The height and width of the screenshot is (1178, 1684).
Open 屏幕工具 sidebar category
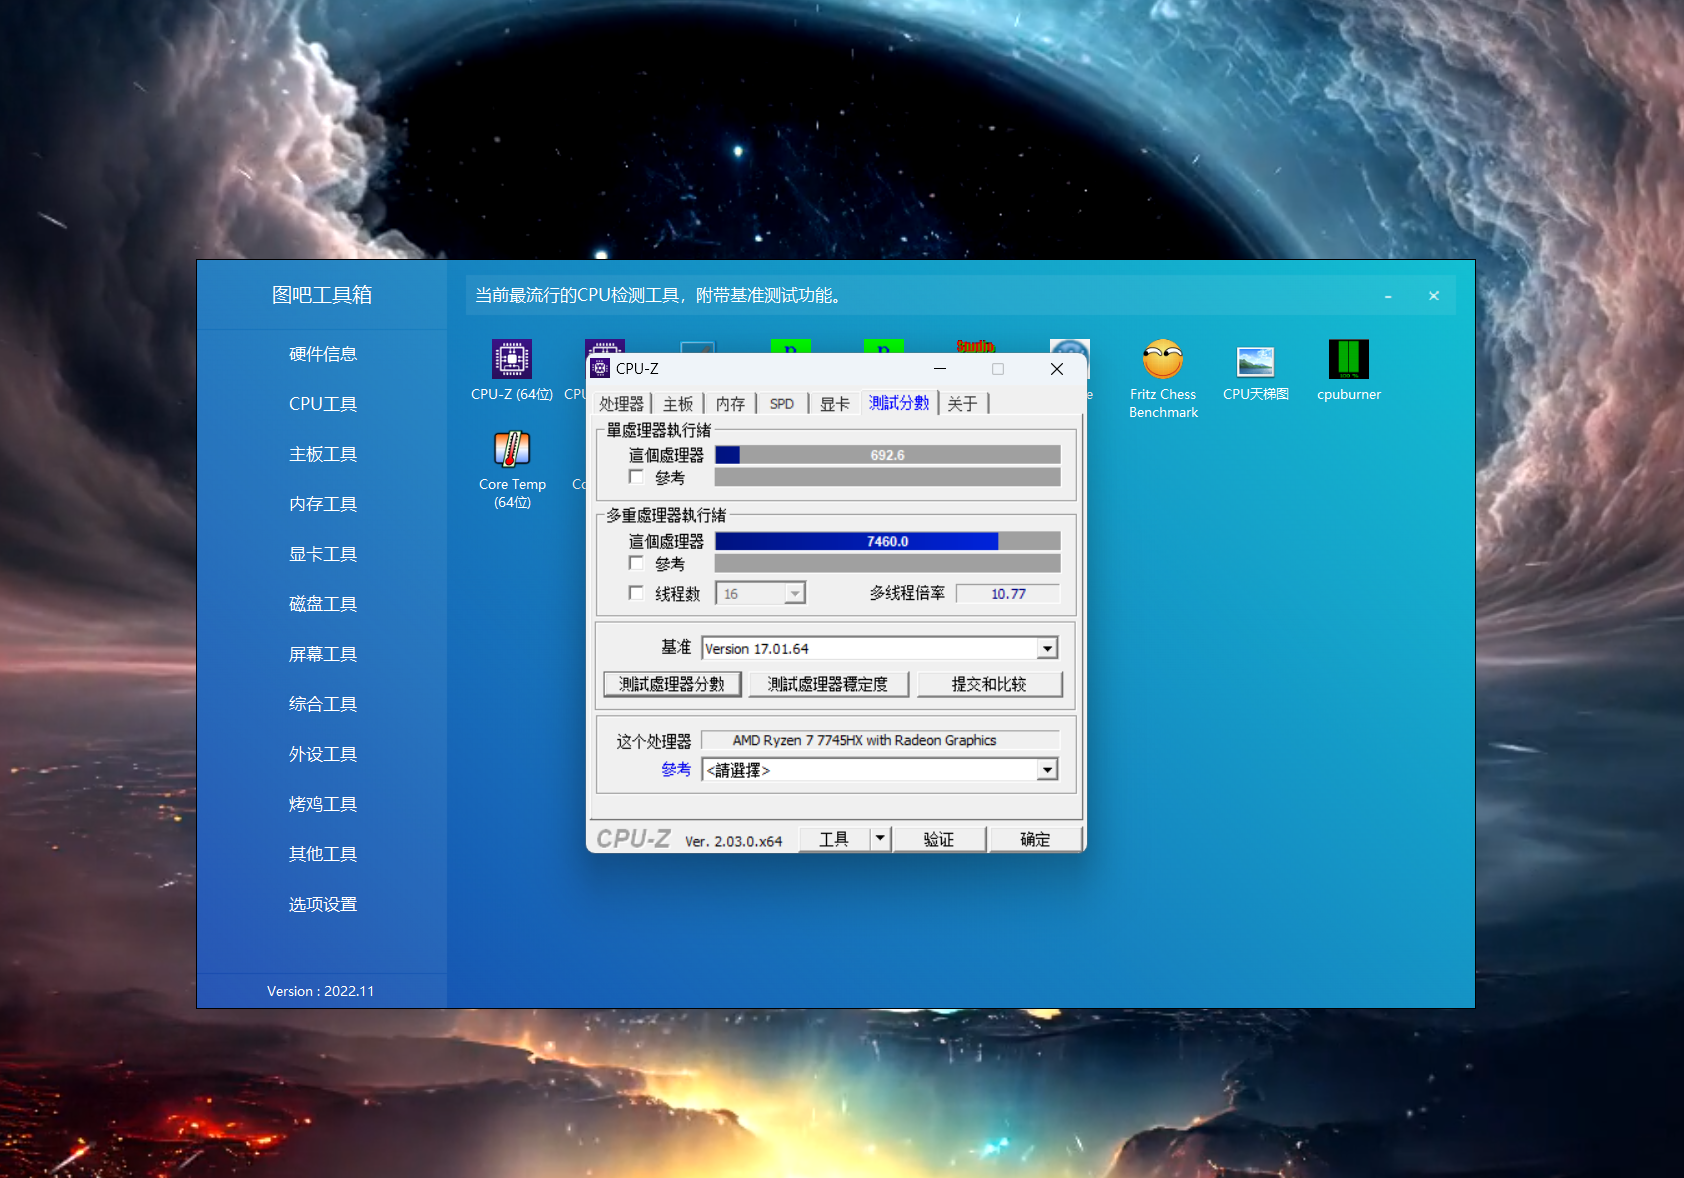322,654
